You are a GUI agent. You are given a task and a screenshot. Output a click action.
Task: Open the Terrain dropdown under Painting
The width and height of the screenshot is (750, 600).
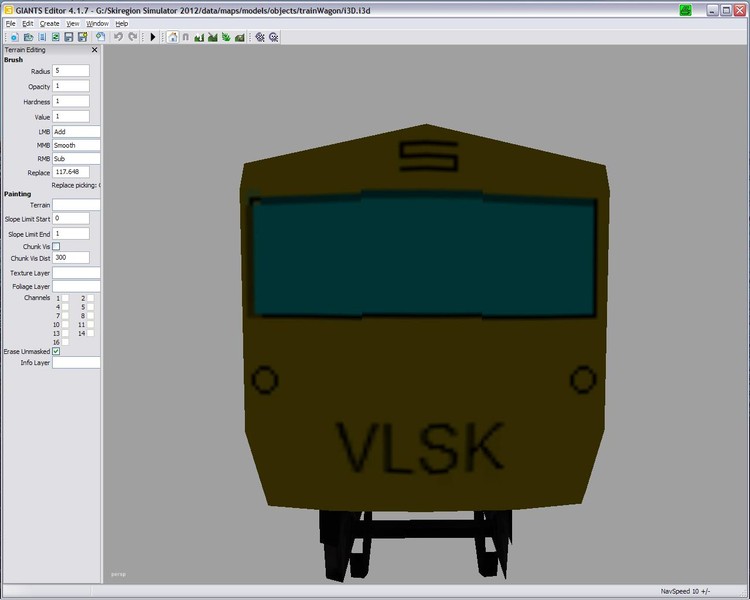coord(76,205)
